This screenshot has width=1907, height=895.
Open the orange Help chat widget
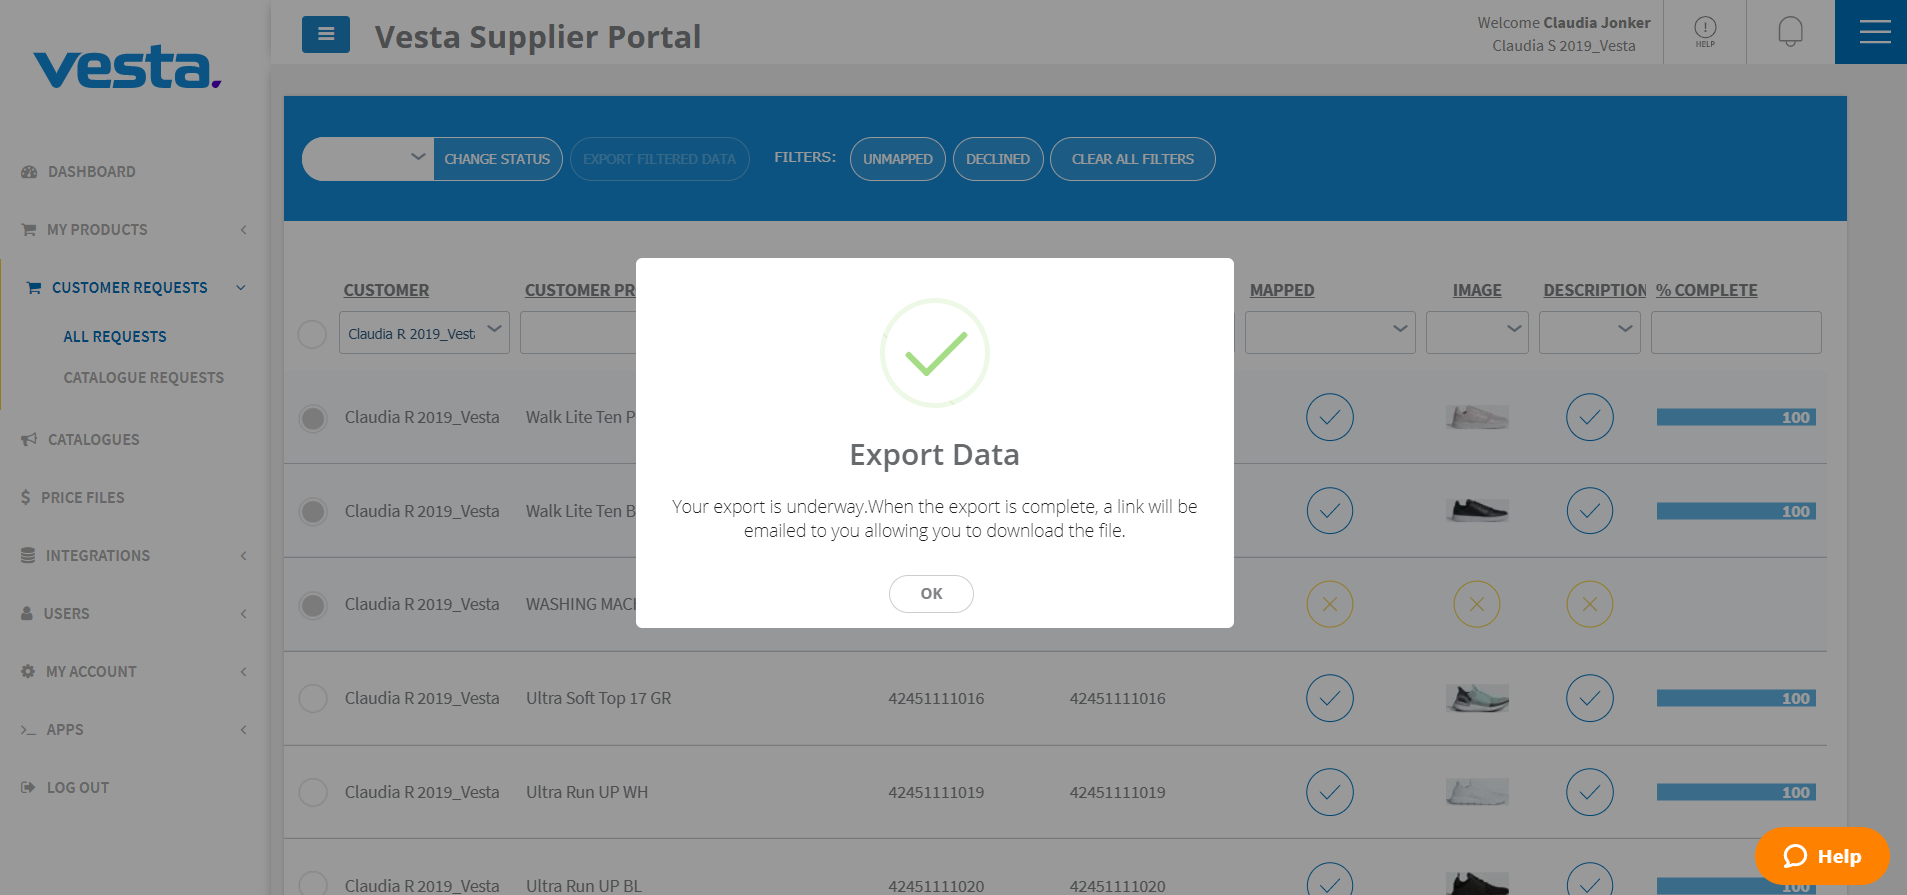(1822, 856)
